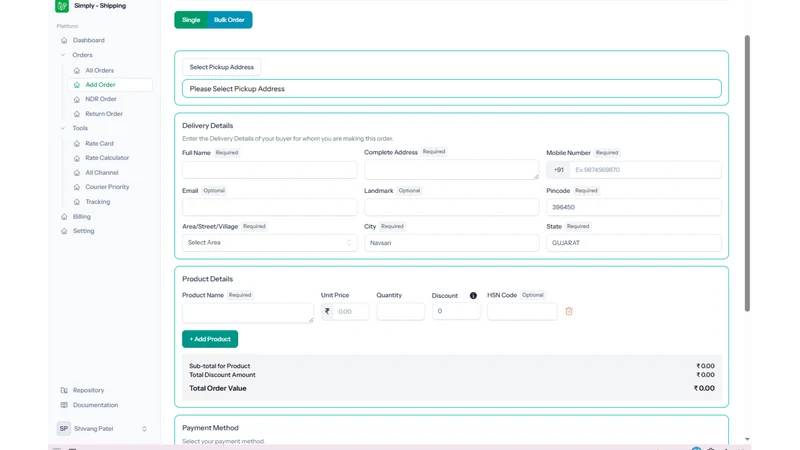This screenshot has width=800, height=450.
Task: Open the All Channel page
Action: 102,172
